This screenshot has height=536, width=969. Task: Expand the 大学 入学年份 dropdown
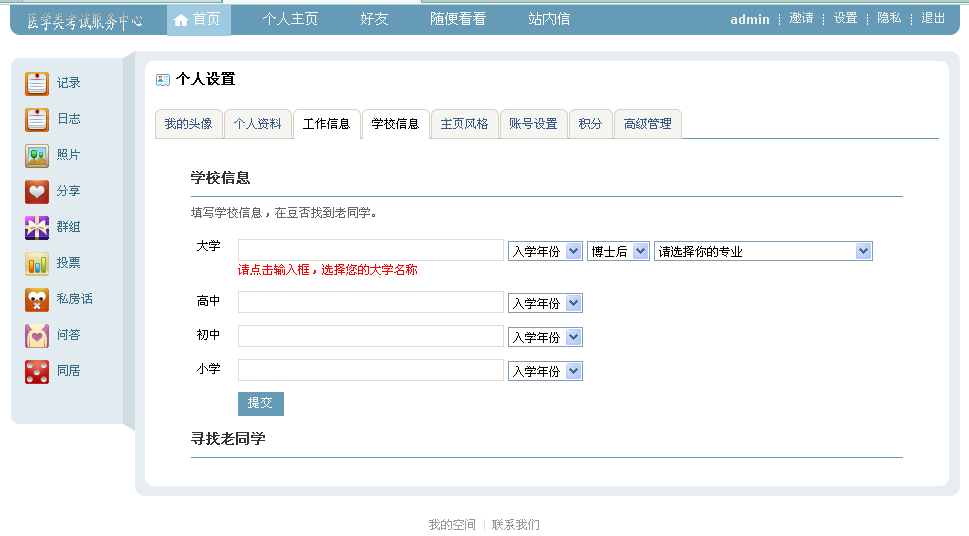coord(545,251)
